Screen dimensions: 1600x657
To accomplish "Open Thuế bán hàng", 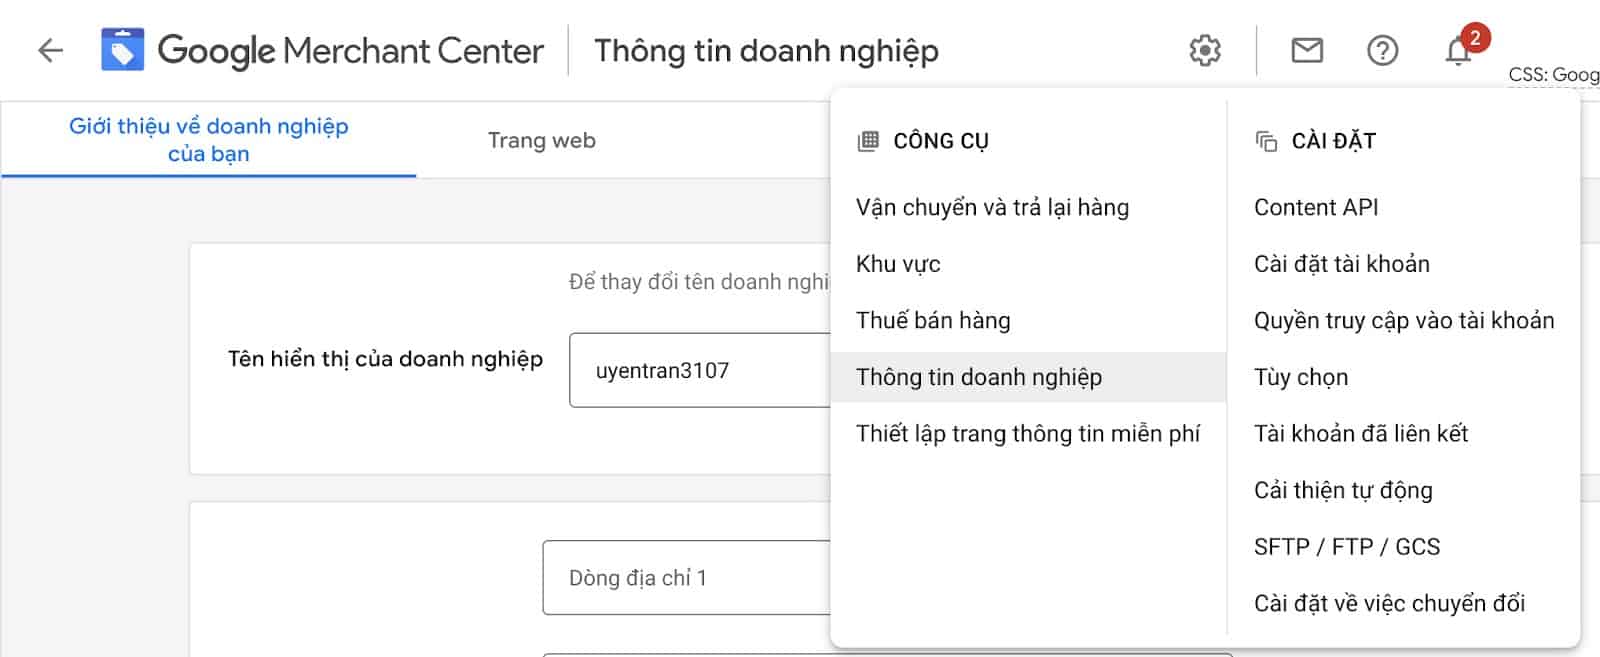I will pyautogui.click(x=933, y=320).
